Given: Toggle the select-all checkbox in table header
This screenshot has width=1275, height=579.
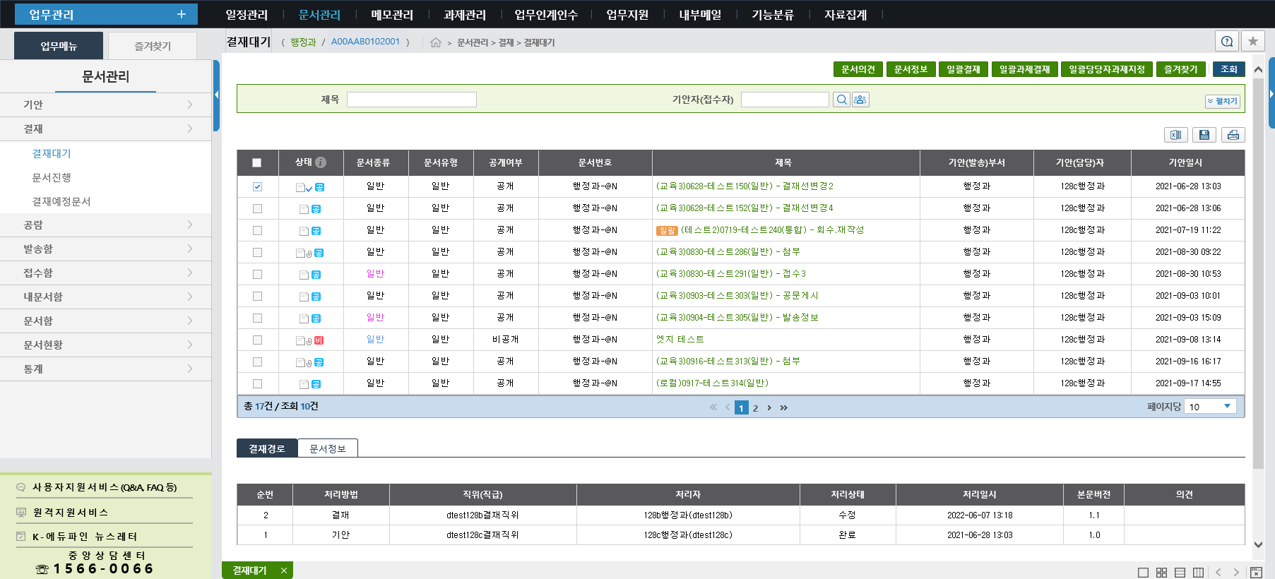Looking at the screenshot, I should (x=257, y=163).
